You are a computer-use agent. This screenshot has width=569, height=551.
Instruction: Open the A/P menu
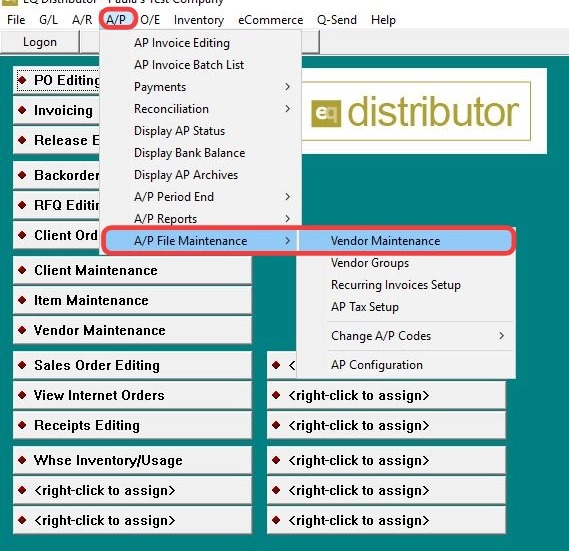116,20
